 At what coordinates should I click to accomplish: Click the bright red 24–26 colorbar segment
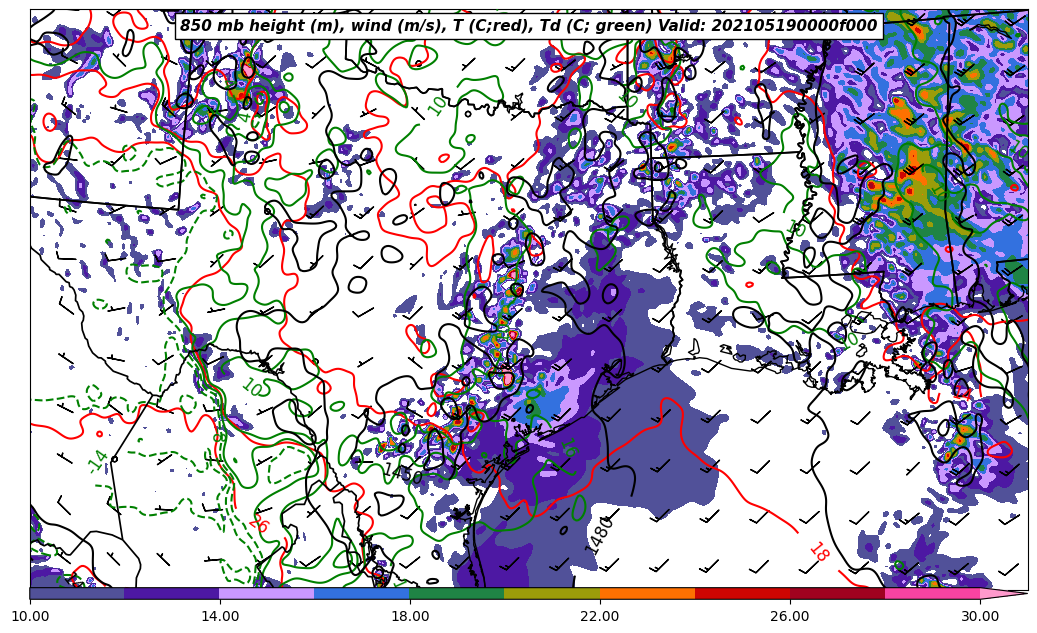point(742,593)
